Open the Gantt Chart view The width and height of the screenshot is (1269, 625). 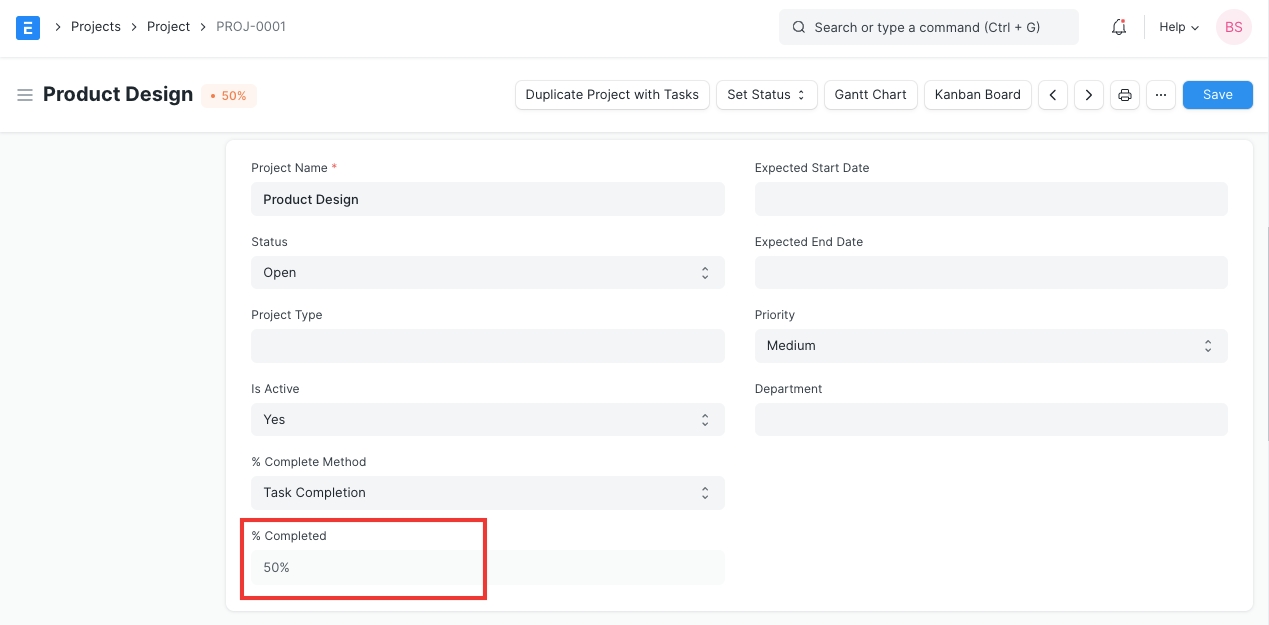870,95
